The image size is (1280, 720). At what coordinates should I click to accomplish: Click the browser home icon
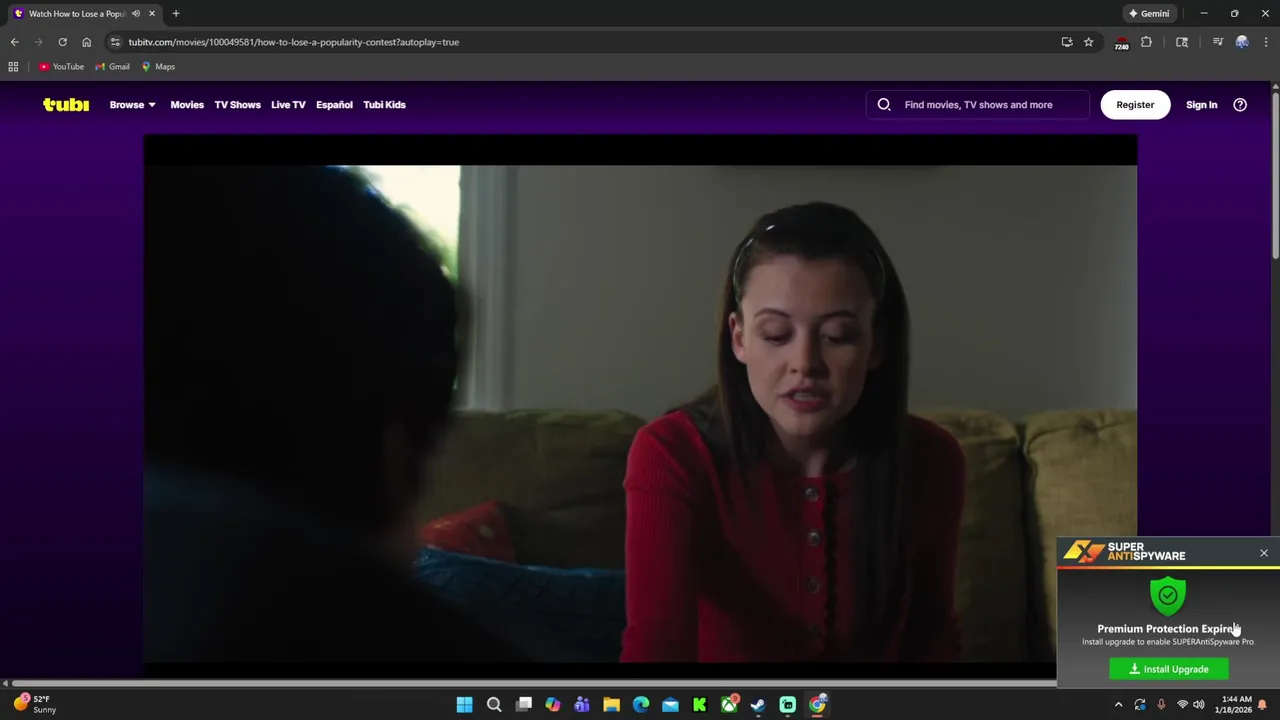pos(86,42)
